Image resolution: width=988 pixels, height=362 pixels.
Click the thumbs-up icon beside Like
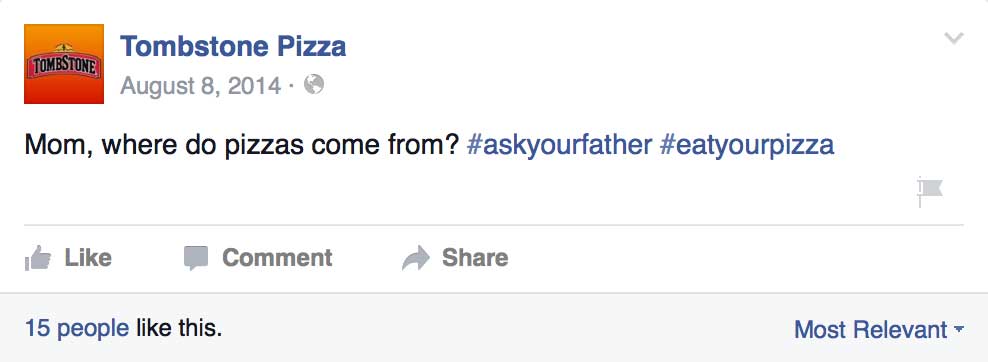pos(38,257)
